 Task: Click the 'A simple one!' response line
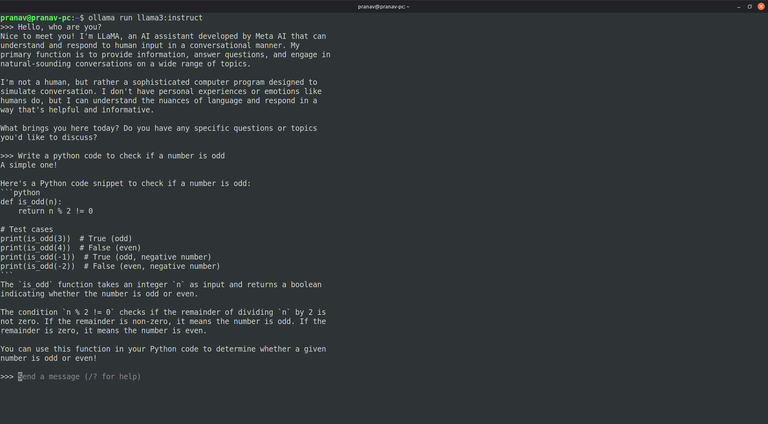coord(29,165)
